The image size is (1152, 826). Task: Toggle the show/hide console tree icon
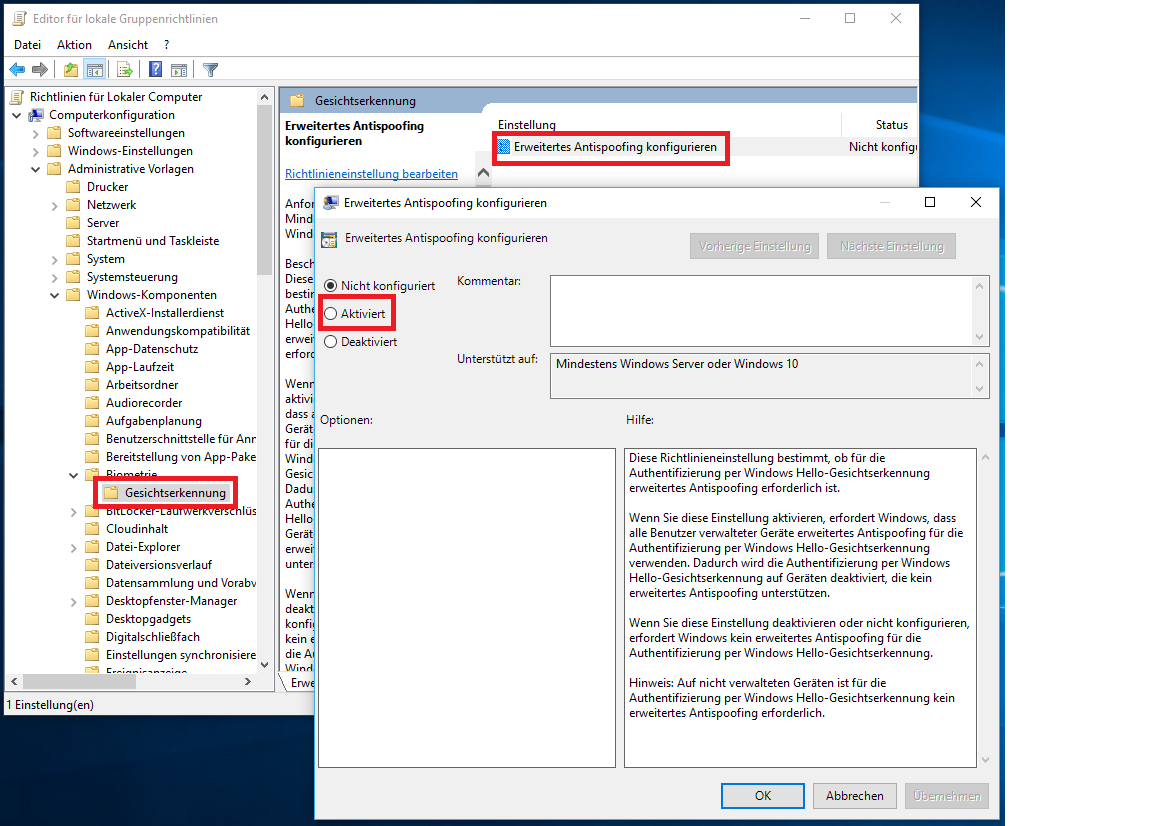[94, 70]
